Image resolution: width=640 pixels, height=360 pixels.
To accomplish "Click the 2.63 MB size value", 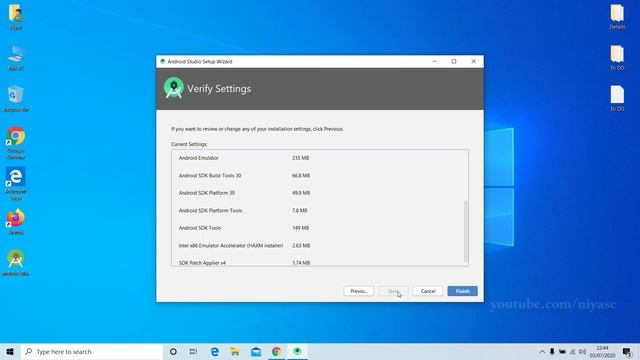I will [x=301, y=245].
